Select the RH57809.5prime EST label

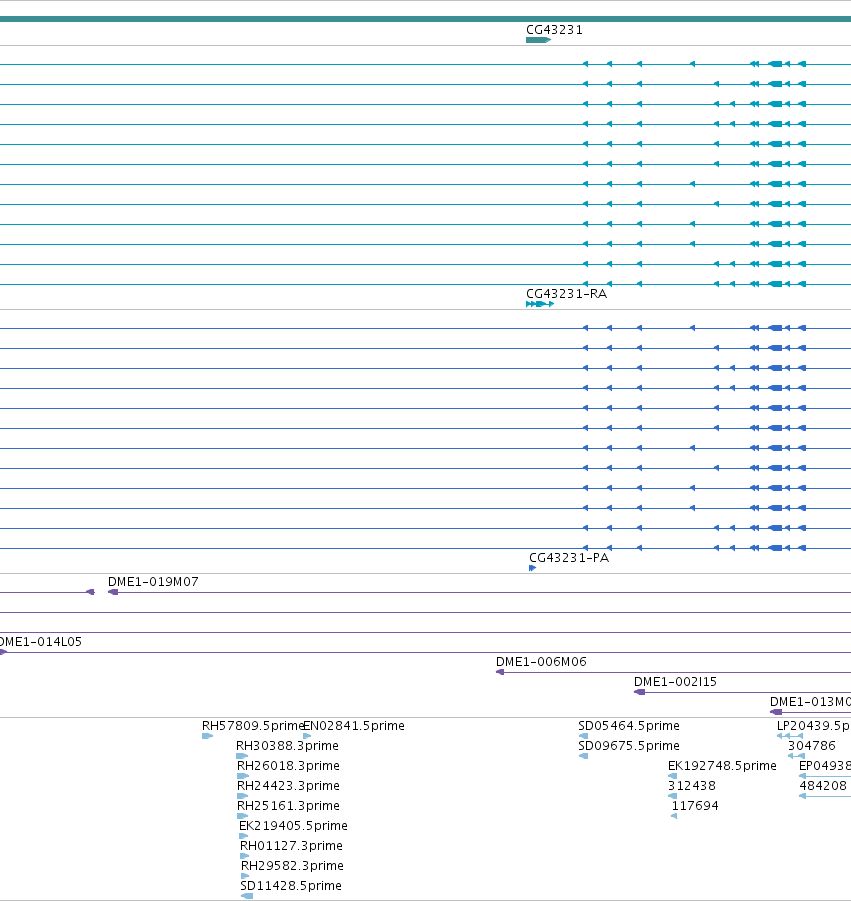point(252,726)
